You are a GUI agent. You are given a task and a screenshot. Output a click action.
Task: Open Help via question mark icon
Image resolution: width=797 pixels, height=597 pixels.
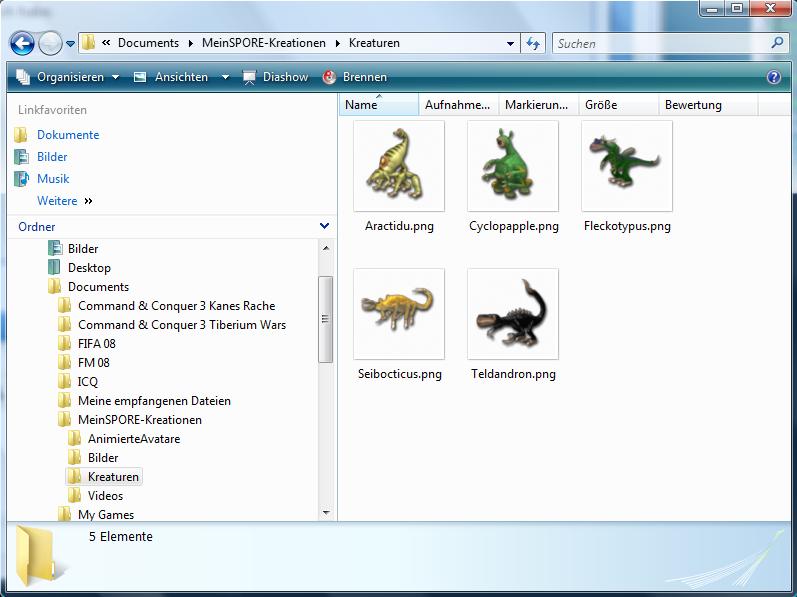(774, 77)
